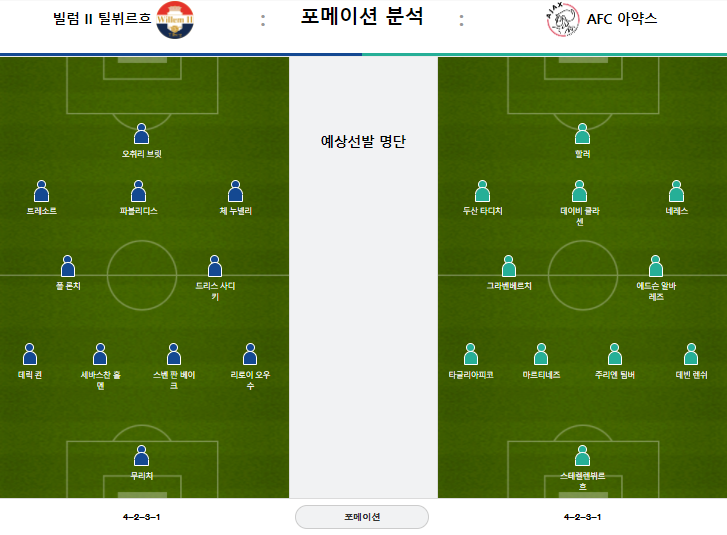
Task: Select the Ajax goalkeeper 스테켈렌뷔르흐 icon
Action: point(582,455)
